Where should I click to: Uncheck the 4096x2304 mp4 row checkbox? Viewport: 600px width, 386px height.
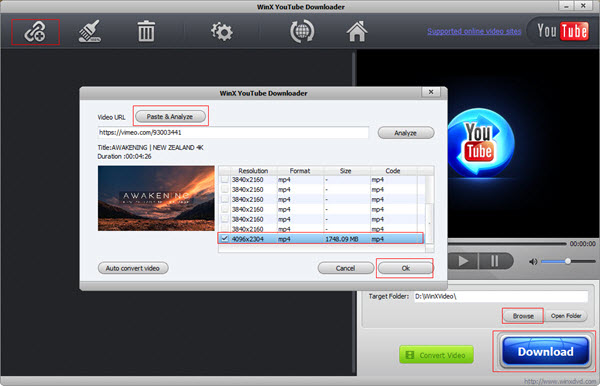click(225, 238)
